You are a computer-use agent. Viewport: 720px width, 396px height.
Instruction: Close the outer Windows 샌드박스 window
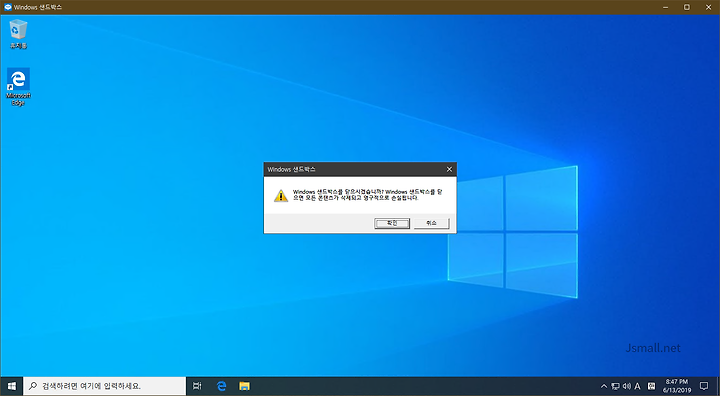tap(709, 7)
